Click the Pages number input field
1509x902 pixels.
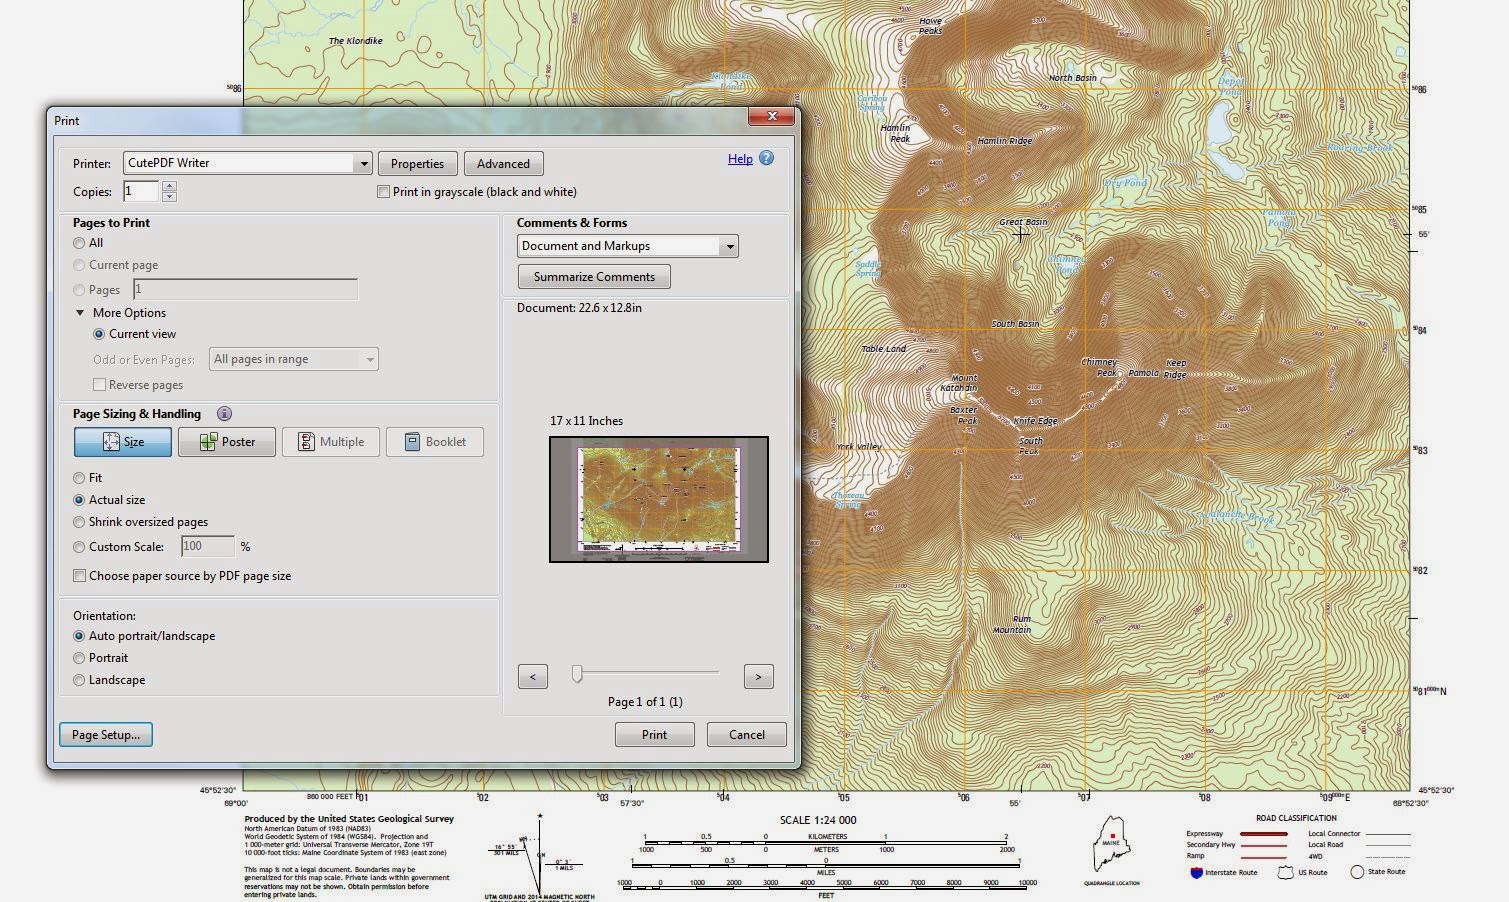pyautogui.click(x=244, y=289)
